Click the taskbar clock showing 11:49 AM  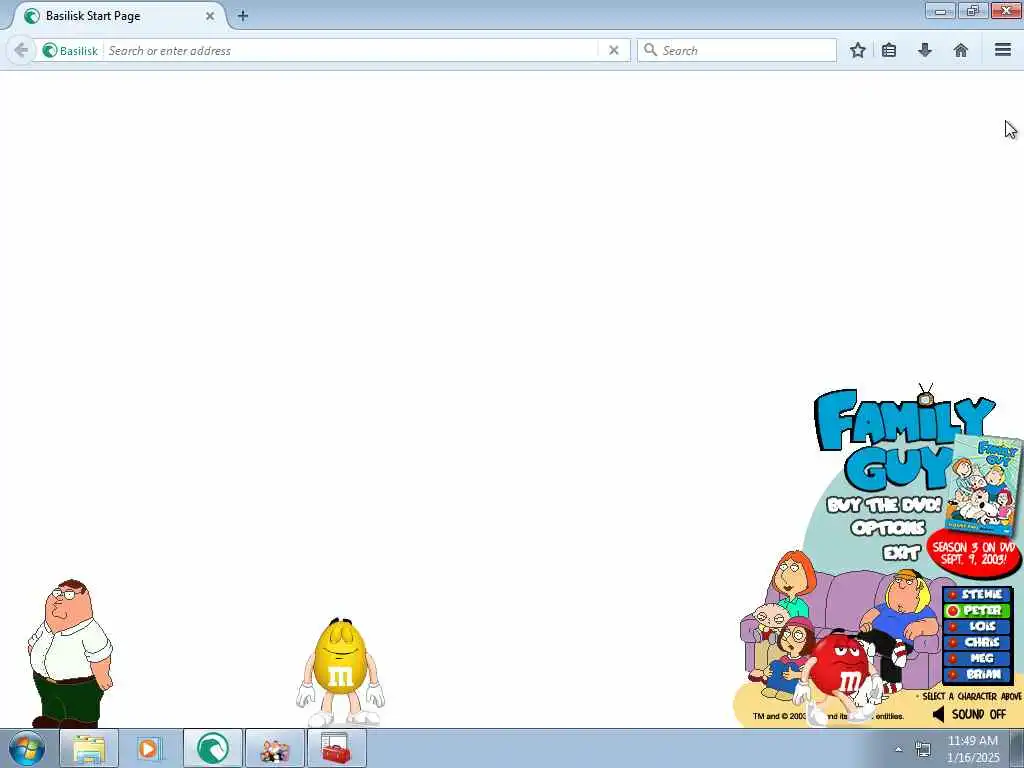pyautogui.click(x=973, y=748)
